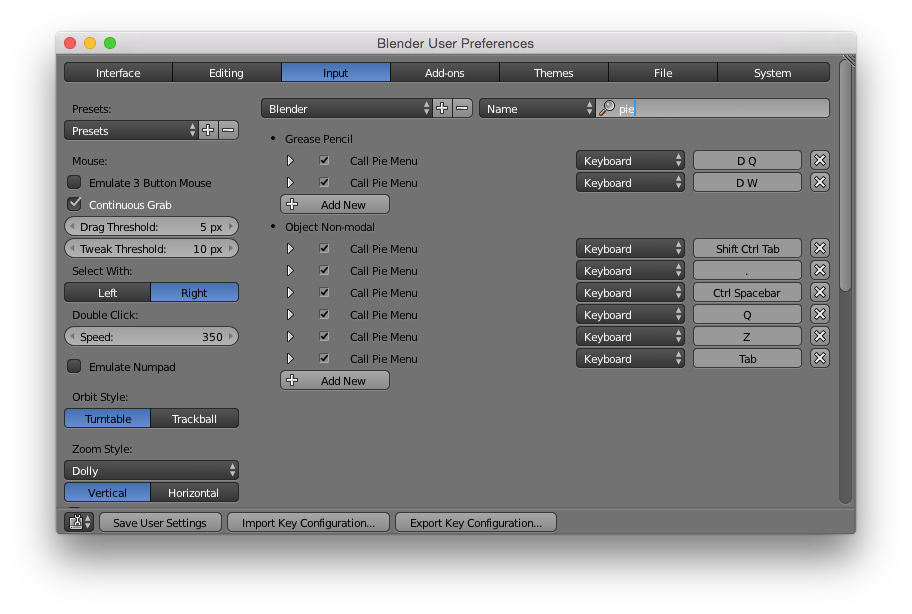Change the Ctrl Spacebar key binding
This screenshot has height=614, width=912.
click(747, 292)
